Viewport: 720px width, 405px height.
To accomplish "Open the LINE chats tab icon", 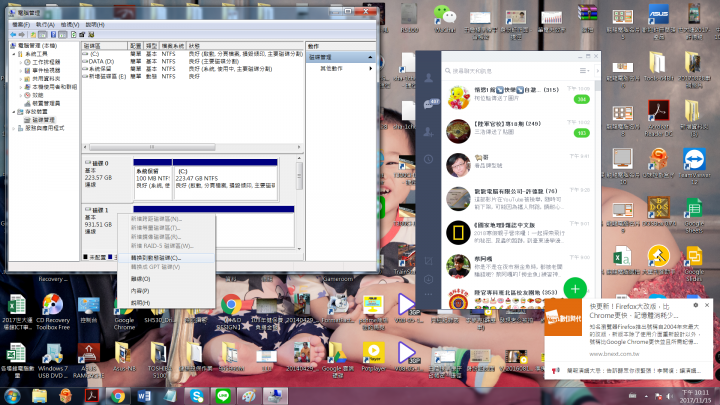I will [429, 105].
